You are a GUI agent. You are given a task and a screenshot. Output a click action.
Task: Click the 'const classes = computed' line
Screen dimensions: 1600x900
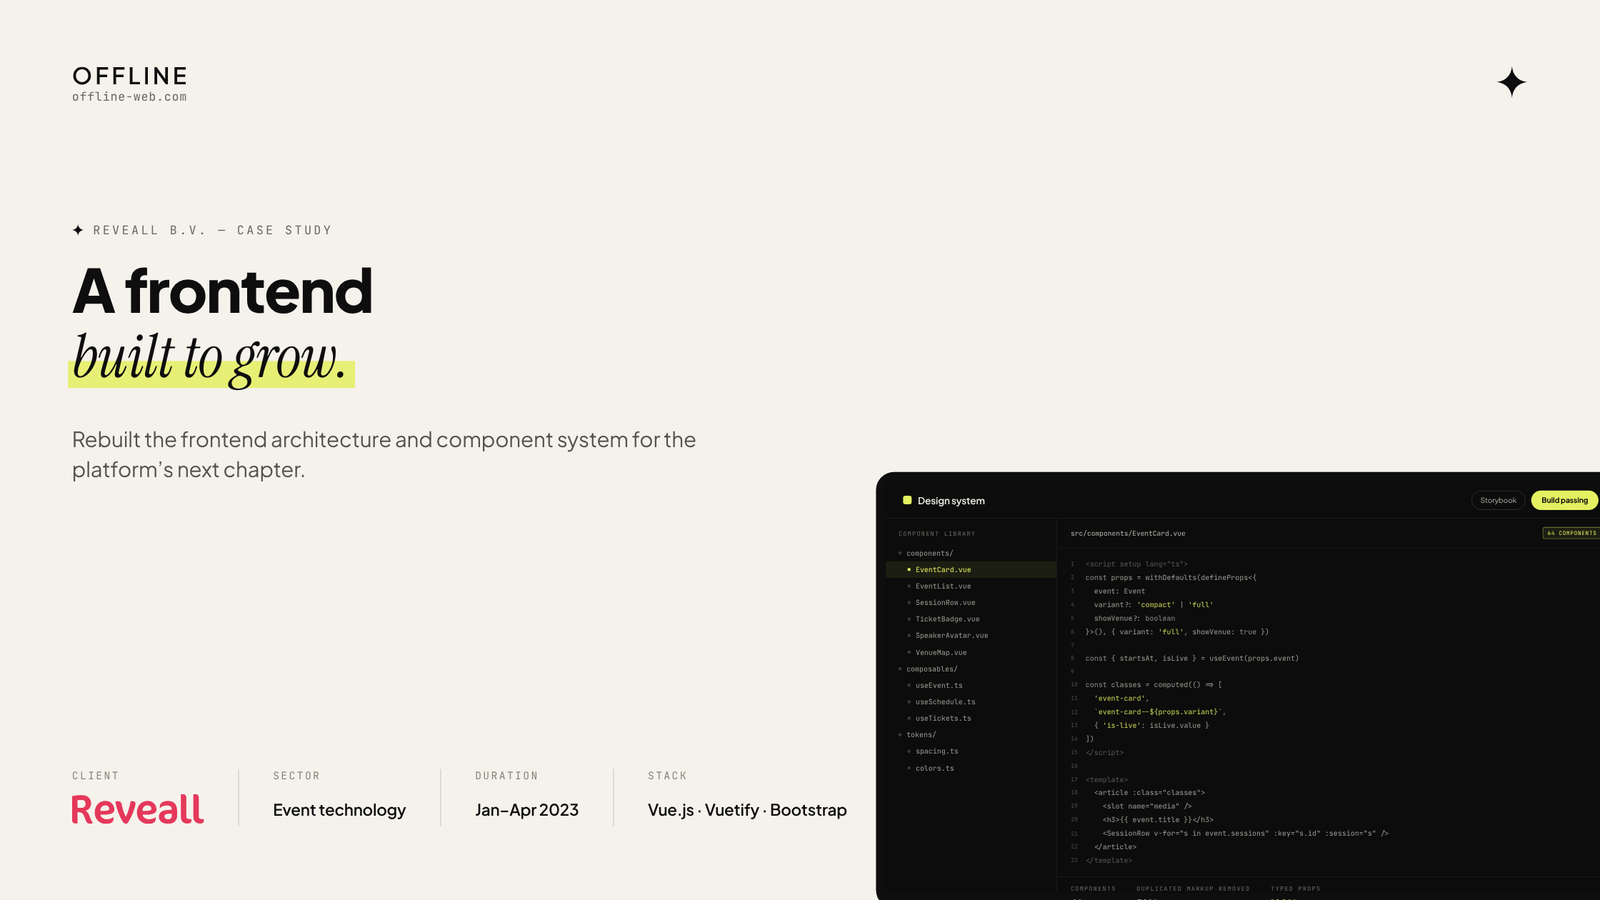coord(1153,685)
